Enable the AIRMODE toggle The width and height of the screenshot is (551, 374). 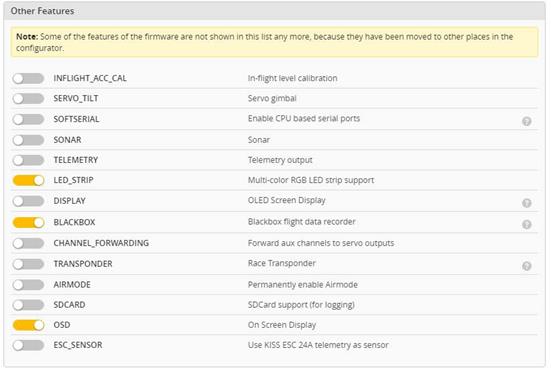coord(28,285)
